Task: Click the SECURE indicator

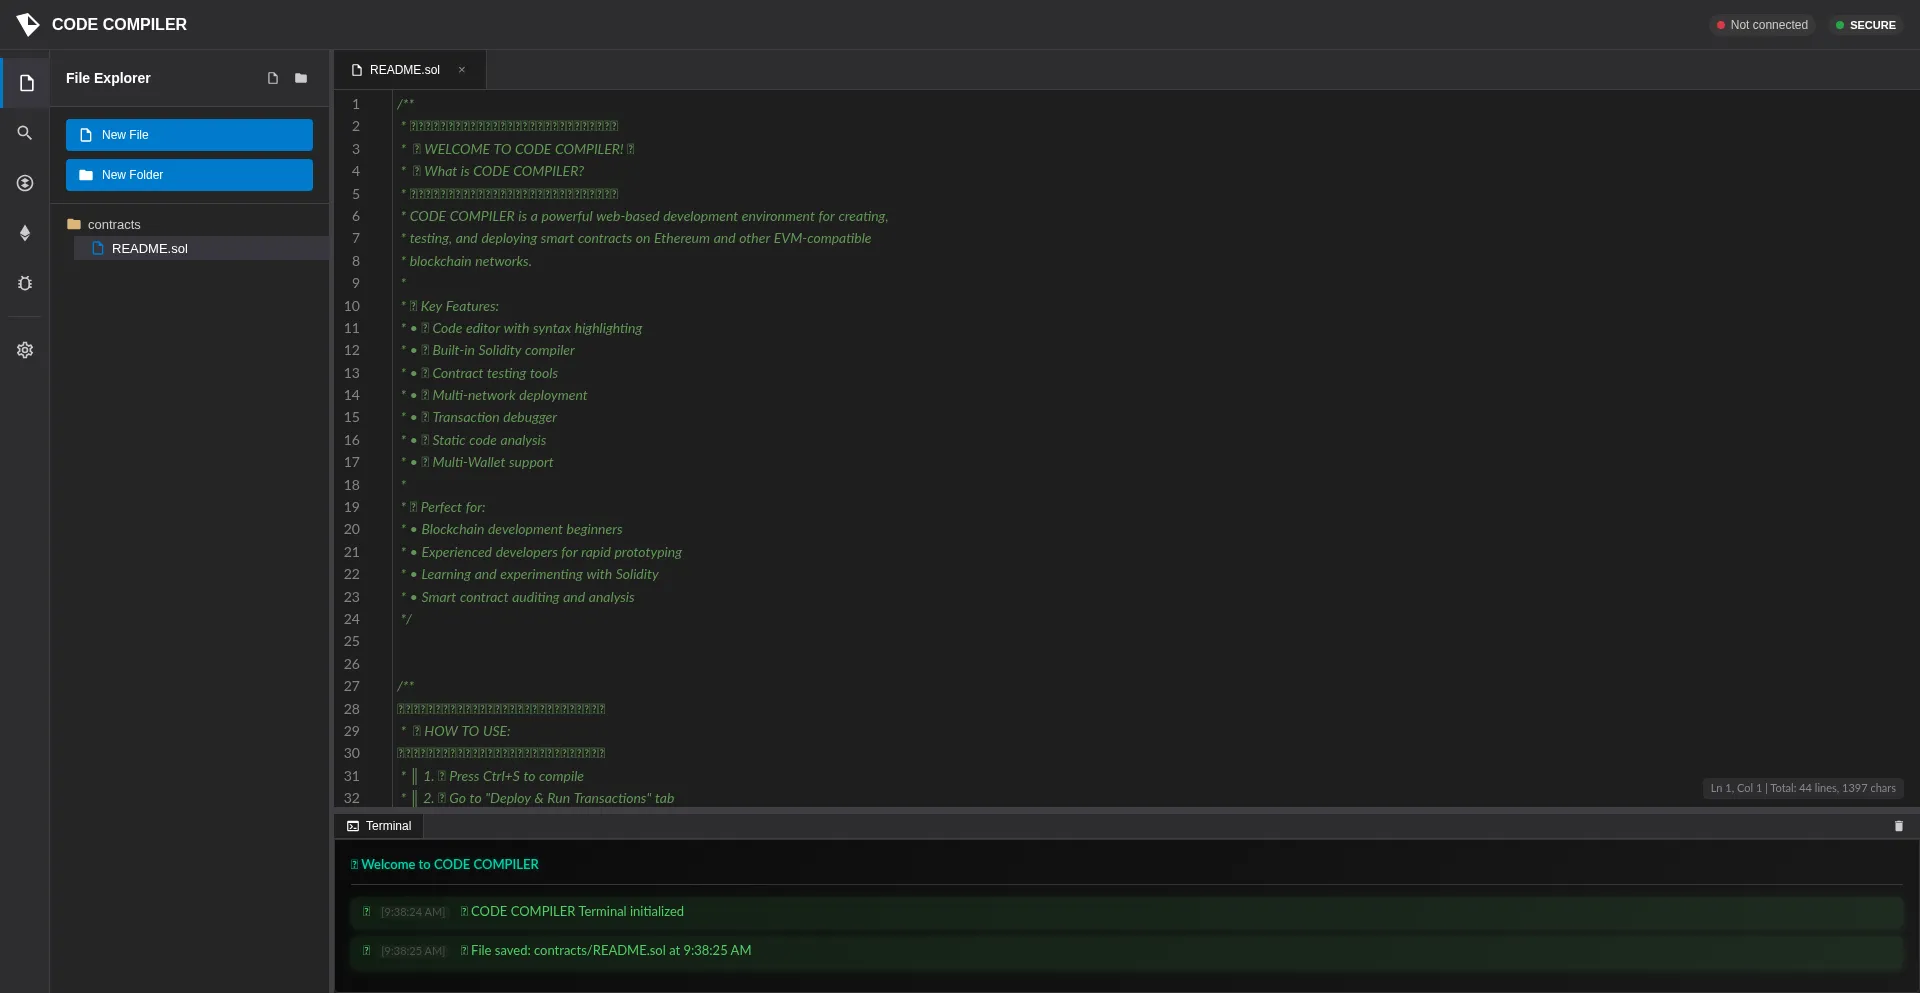Action: pos(1864,24)
